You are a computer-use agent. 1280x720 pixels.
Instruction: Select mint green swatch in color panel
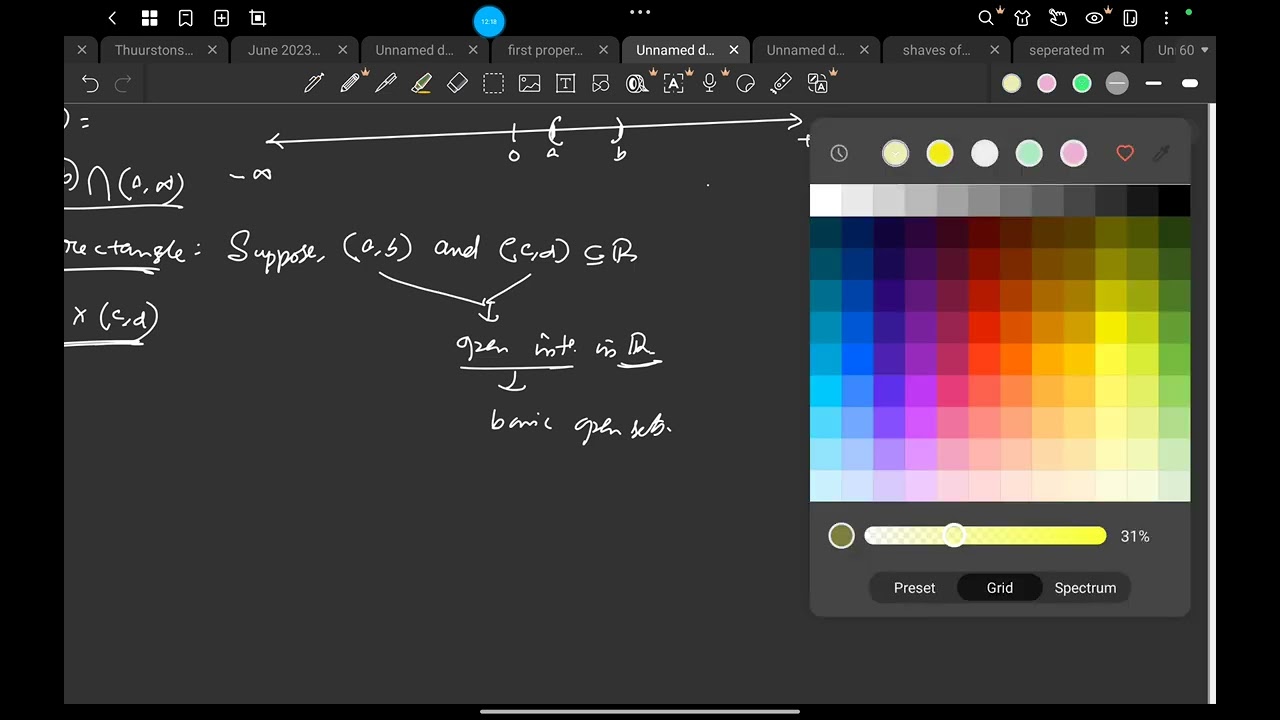1029,153
